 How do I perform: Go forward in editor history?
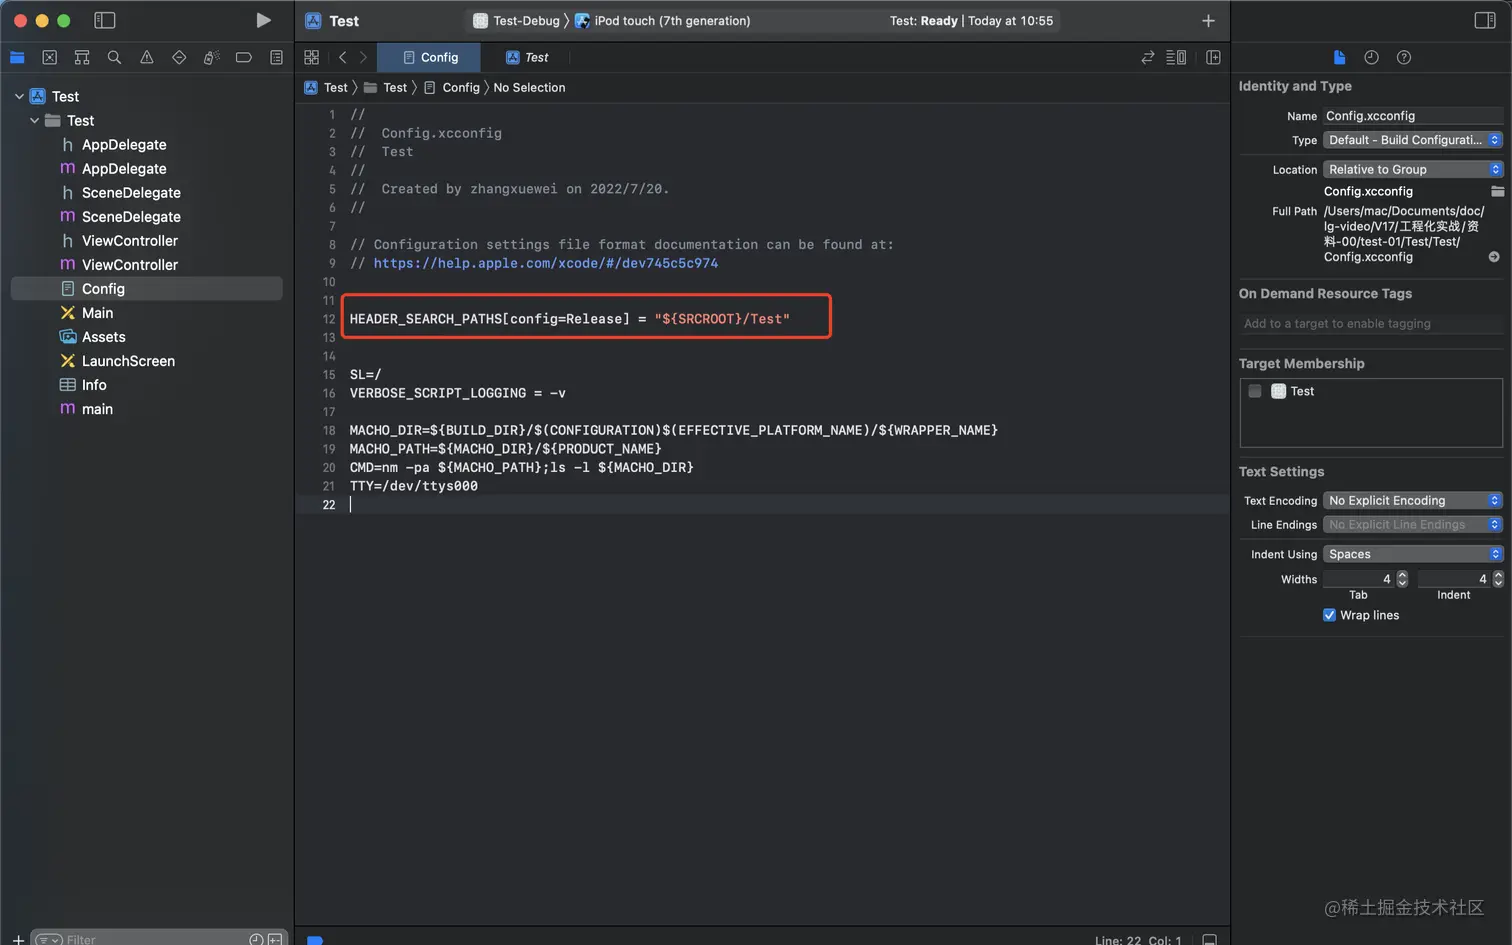point(363,58)
